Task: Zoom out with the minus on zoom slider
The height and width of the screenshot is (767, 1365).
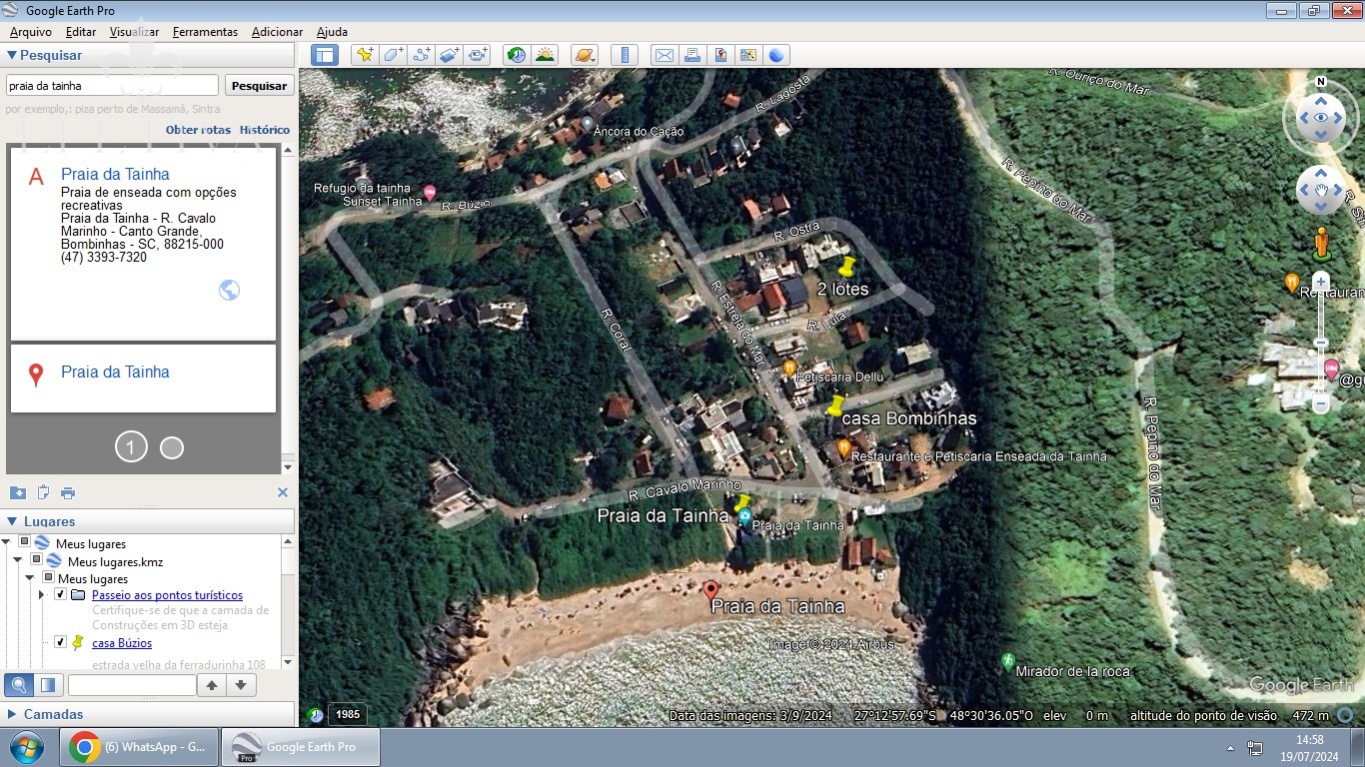Action: click(1321, 404)
